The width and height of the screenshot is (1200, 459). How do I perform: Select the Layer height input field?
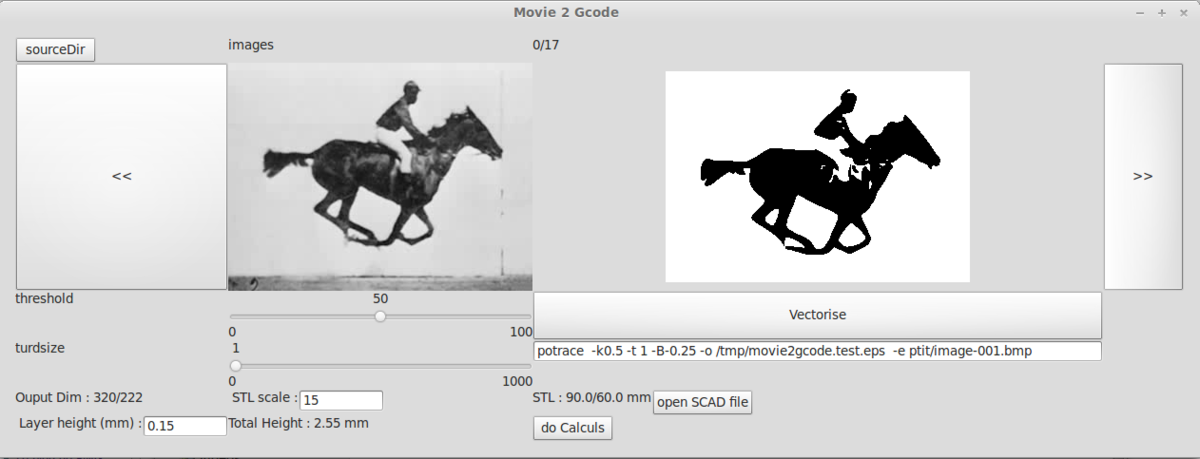pyautogui.click(x=185, y=426)
